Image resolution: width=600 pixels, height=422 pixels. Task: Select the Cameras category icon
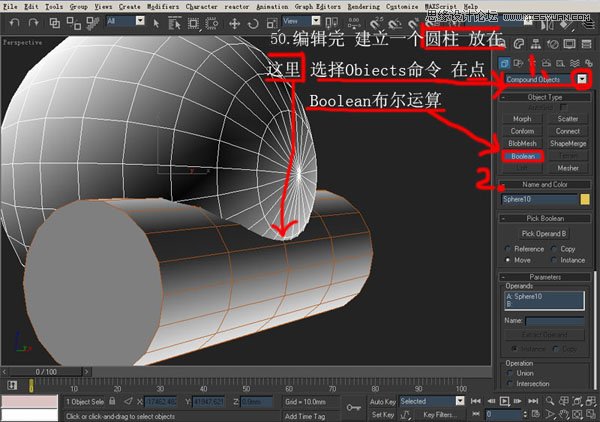click(x=546, y=63)
